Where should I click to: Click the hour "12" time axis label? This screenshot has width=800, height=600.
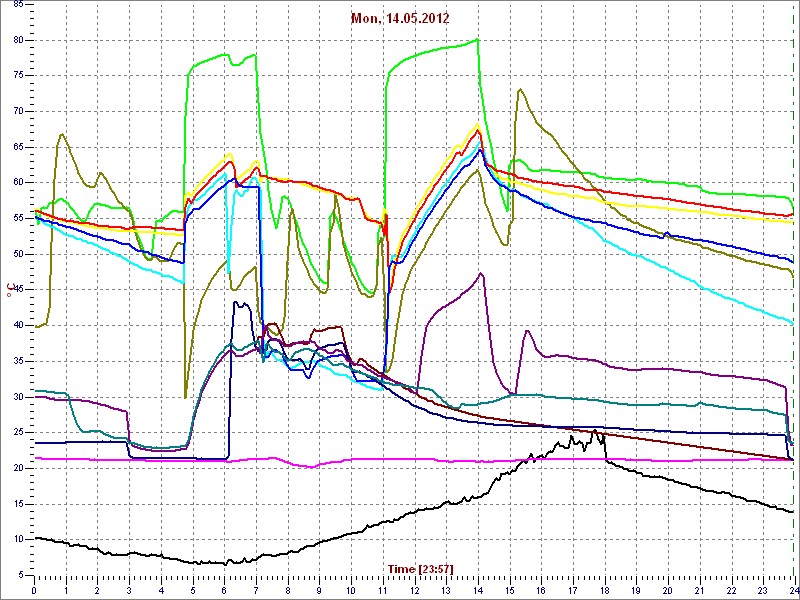(415, 589)
